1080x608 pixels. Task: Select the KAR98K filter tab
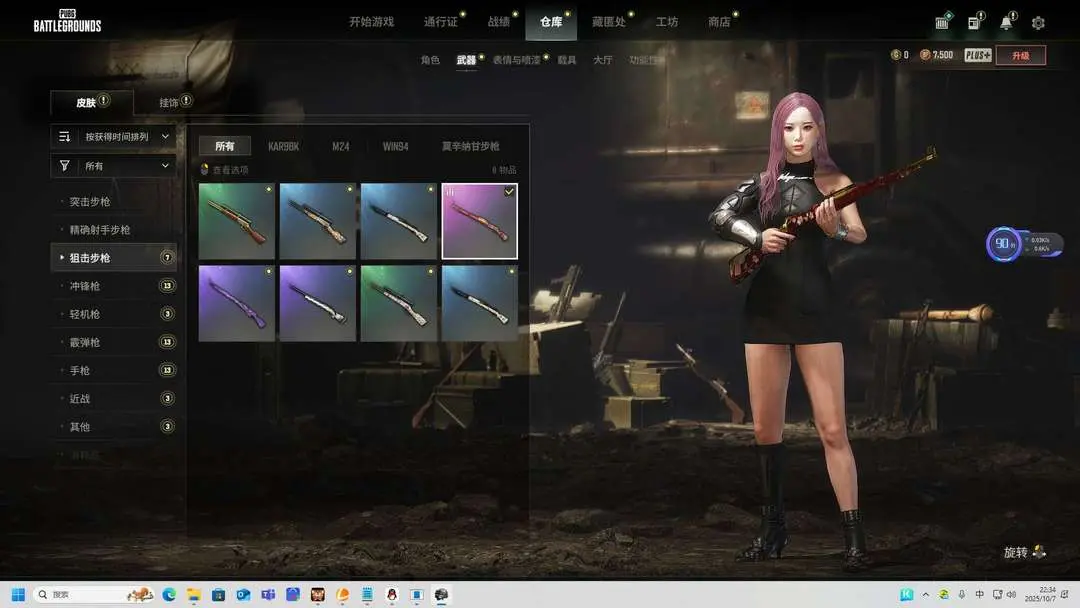[283, 146]
